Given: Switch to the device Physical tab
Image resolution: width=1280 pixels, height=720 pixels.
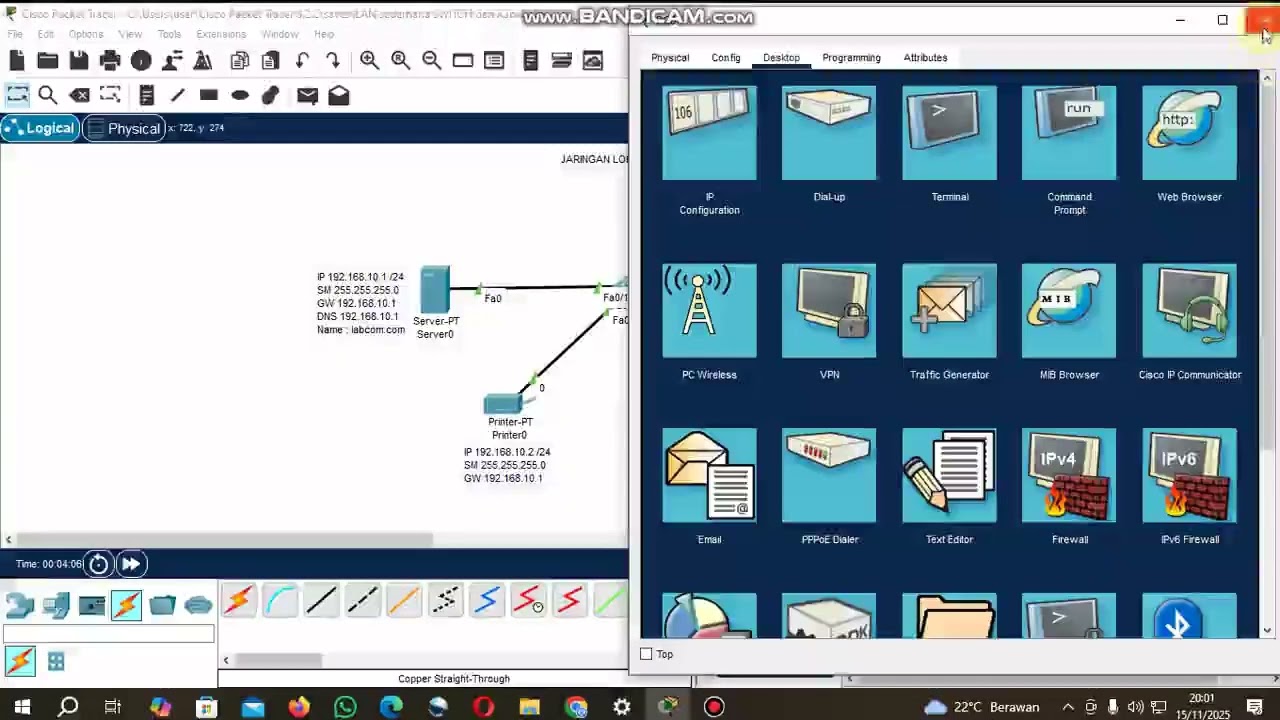Looking at the screenshot, I should (x=670, y=57).
